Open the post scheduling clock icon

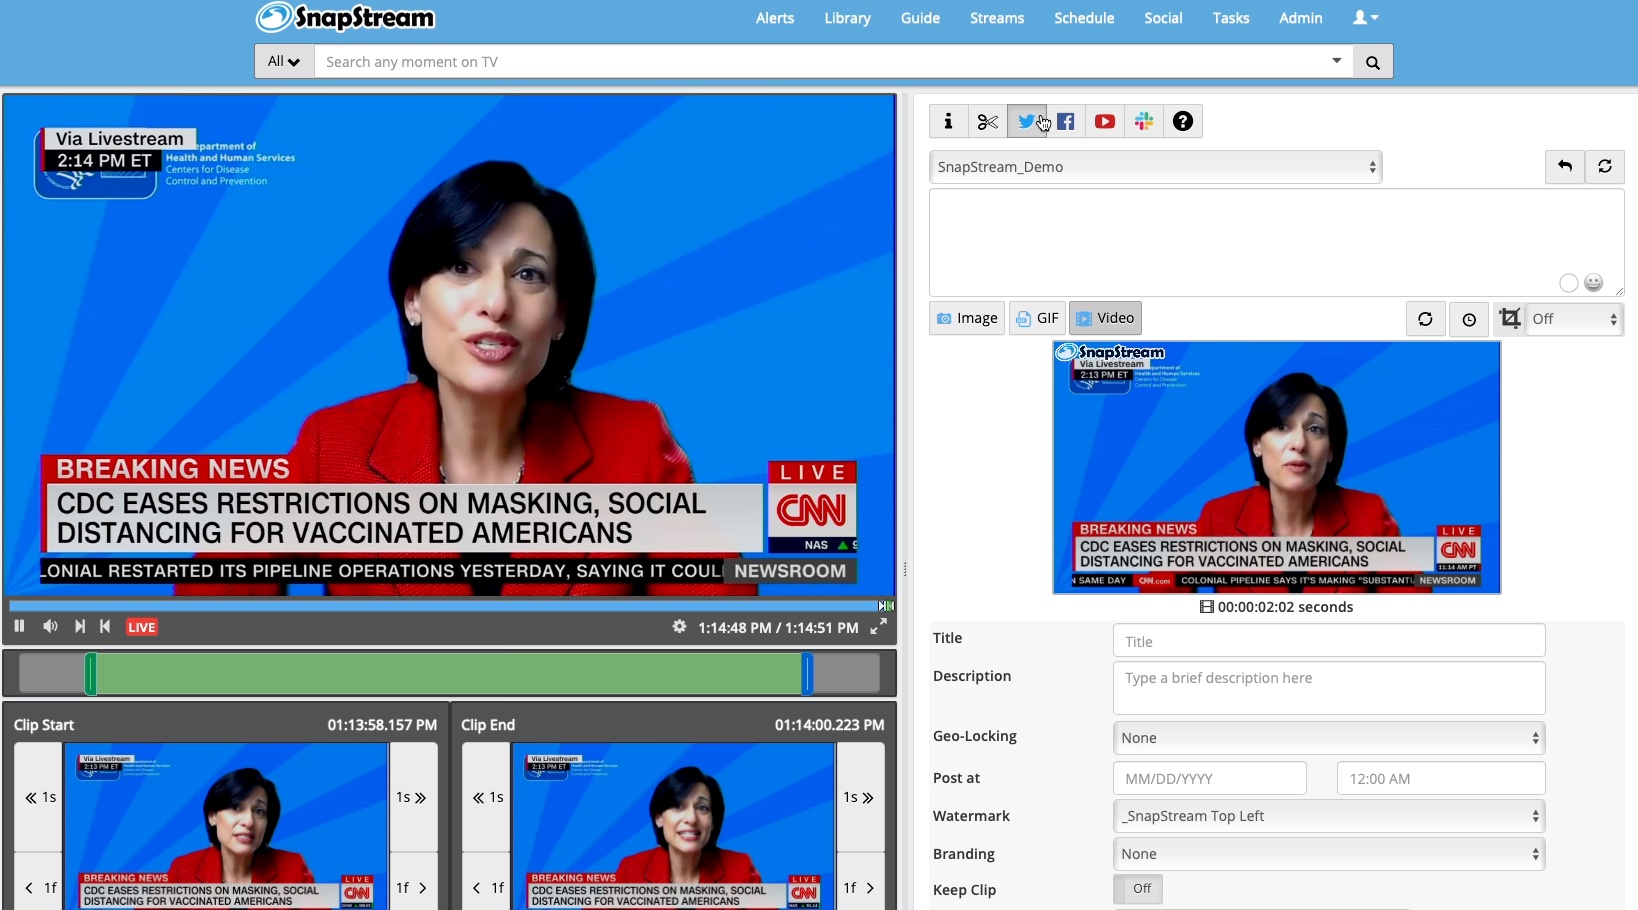point(1468,319)
